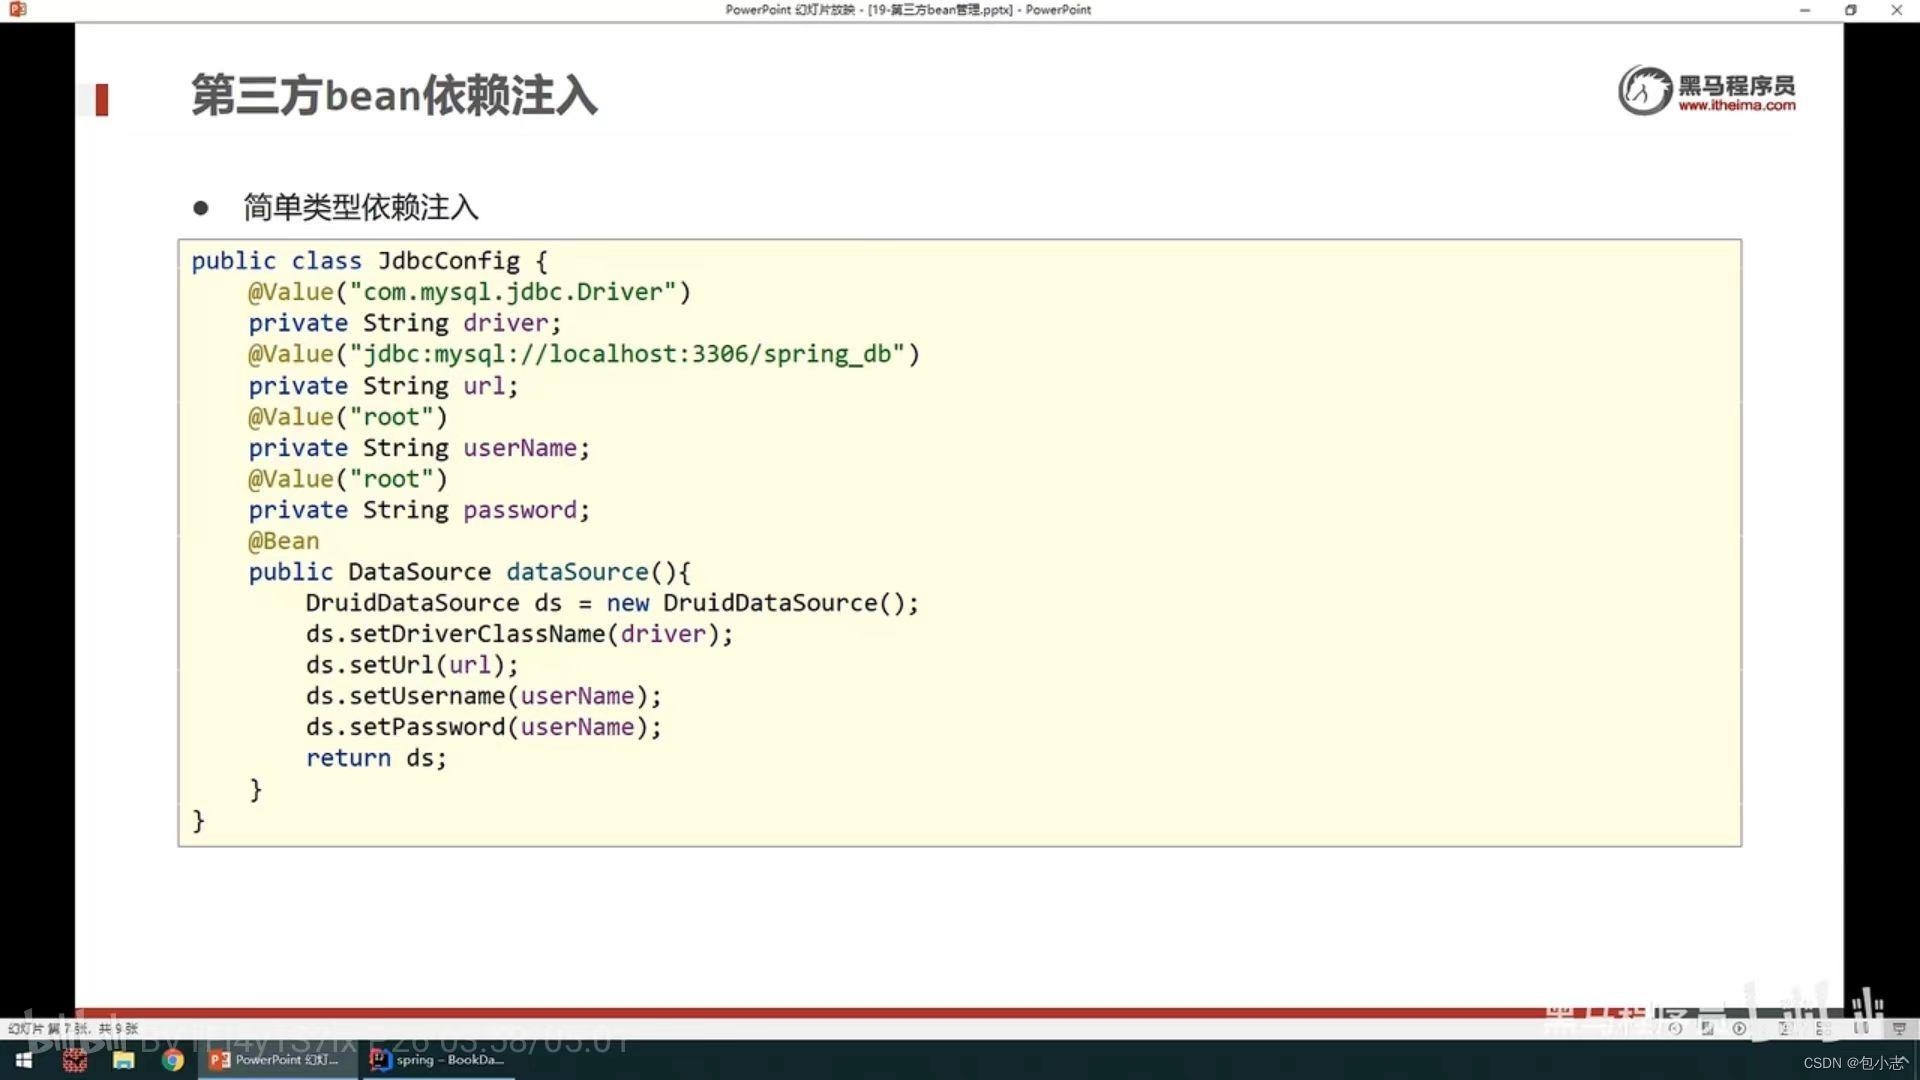
Task: Switch to Reading view icon
Action: (1861, 1028)
